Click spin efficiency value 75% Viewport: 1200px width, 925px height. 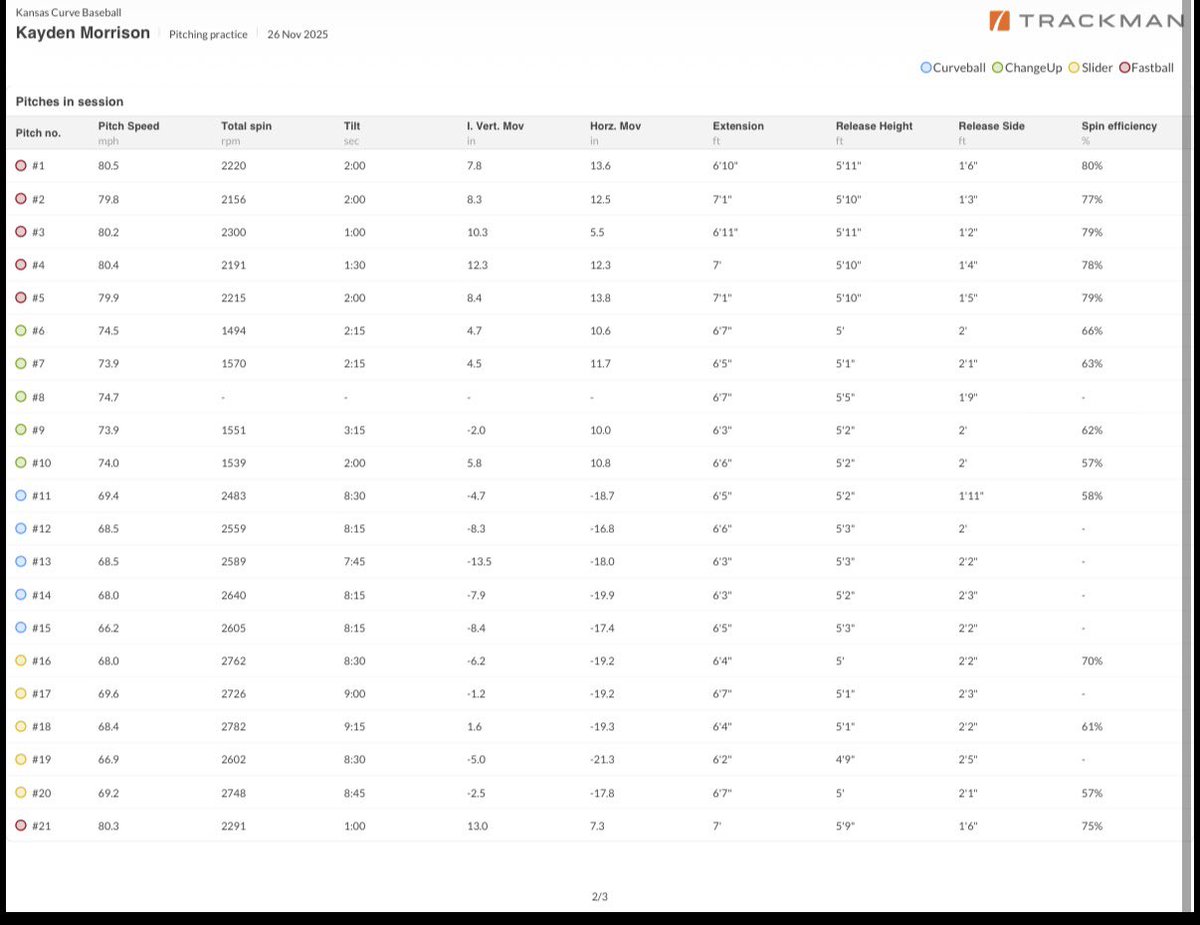(1092, 826)
